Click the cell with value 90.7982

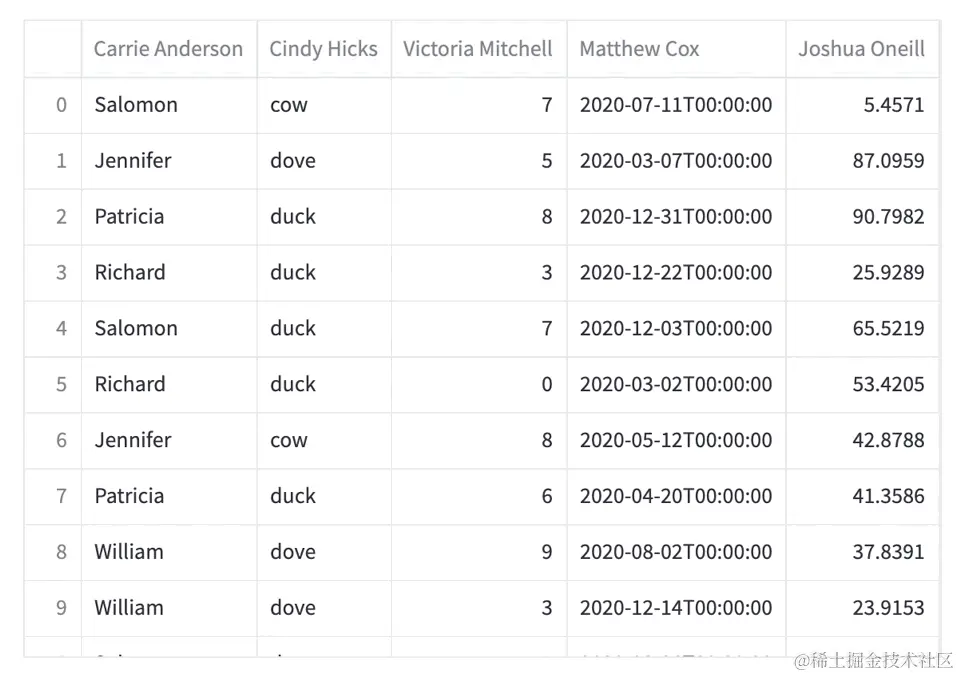(x=888, y=217)
